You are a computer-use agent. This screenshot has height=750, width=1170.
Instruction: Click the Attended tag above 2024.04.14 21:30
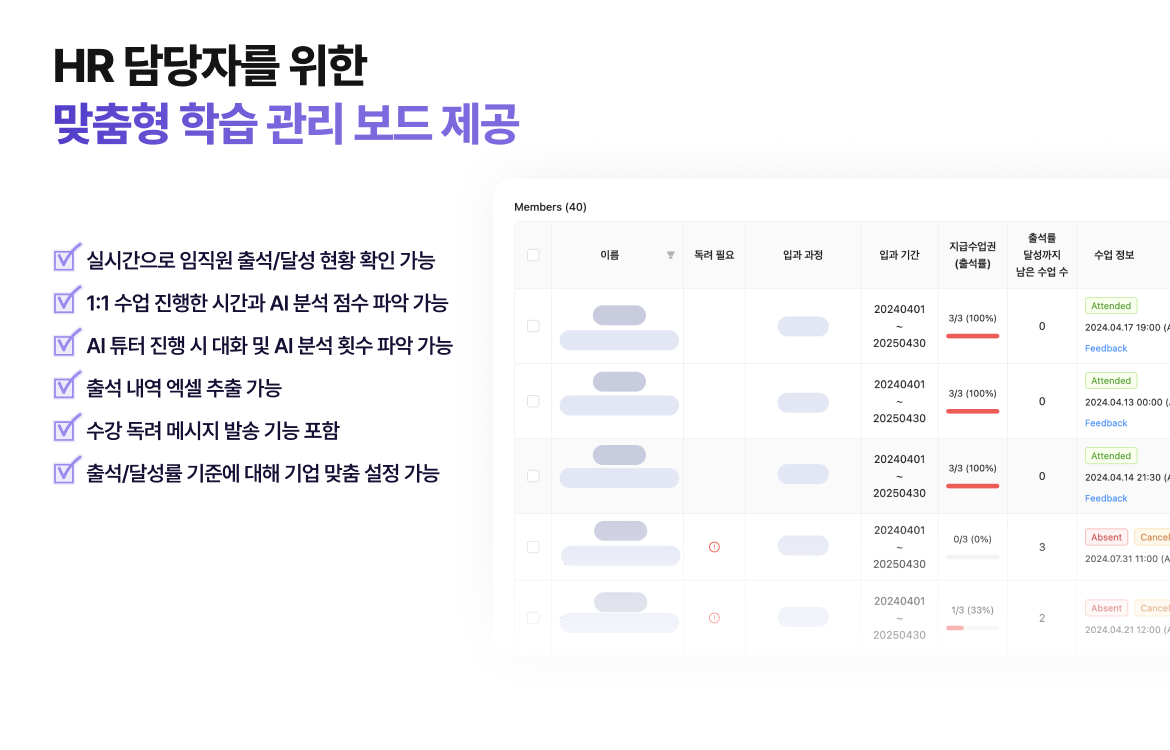click(1111, 456)
